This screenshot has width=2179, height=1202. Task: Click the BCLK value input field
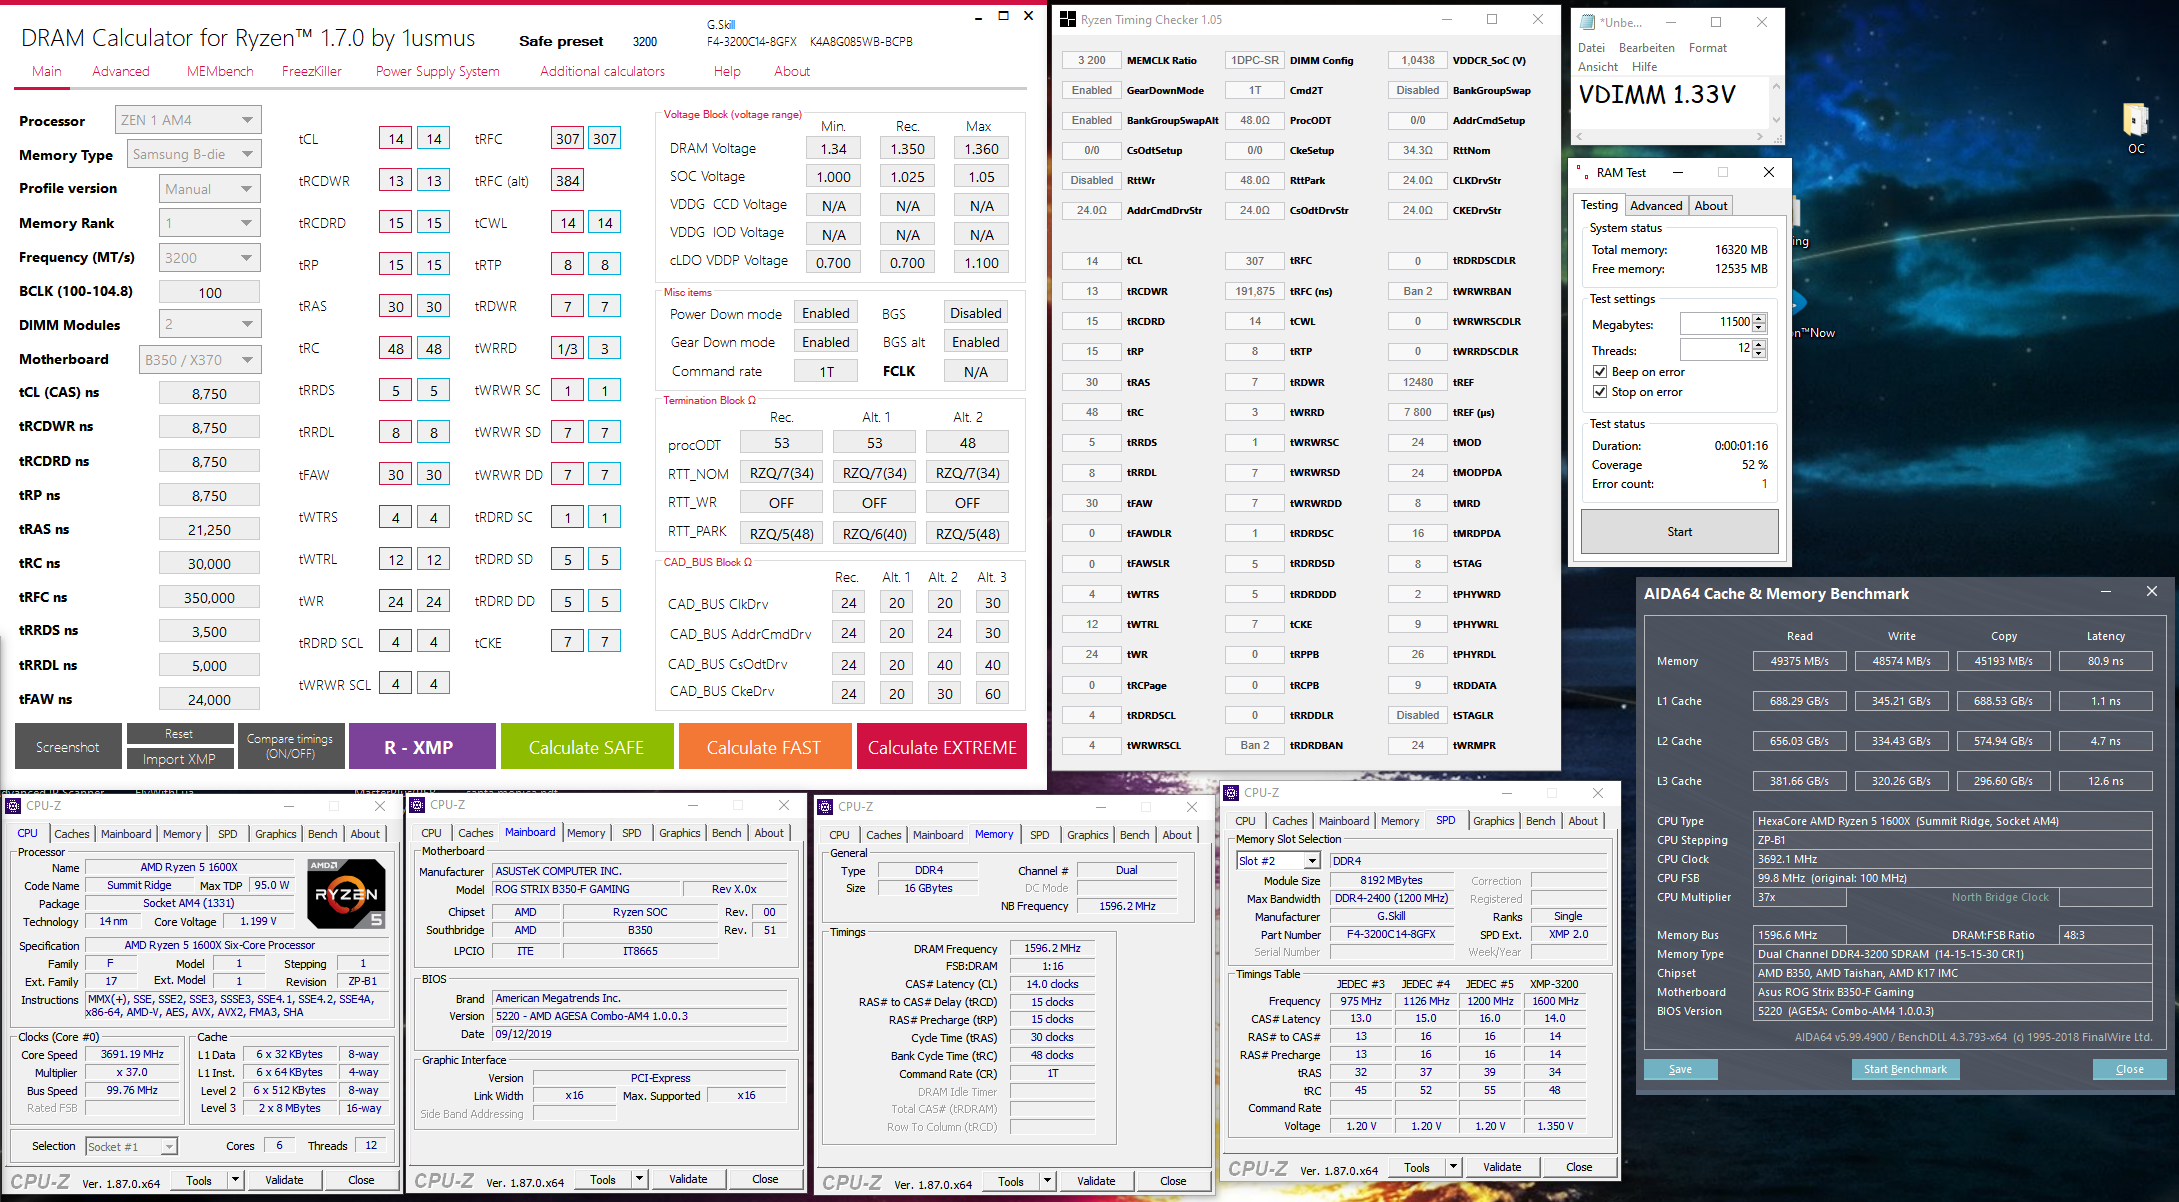[x=209, y=292]
